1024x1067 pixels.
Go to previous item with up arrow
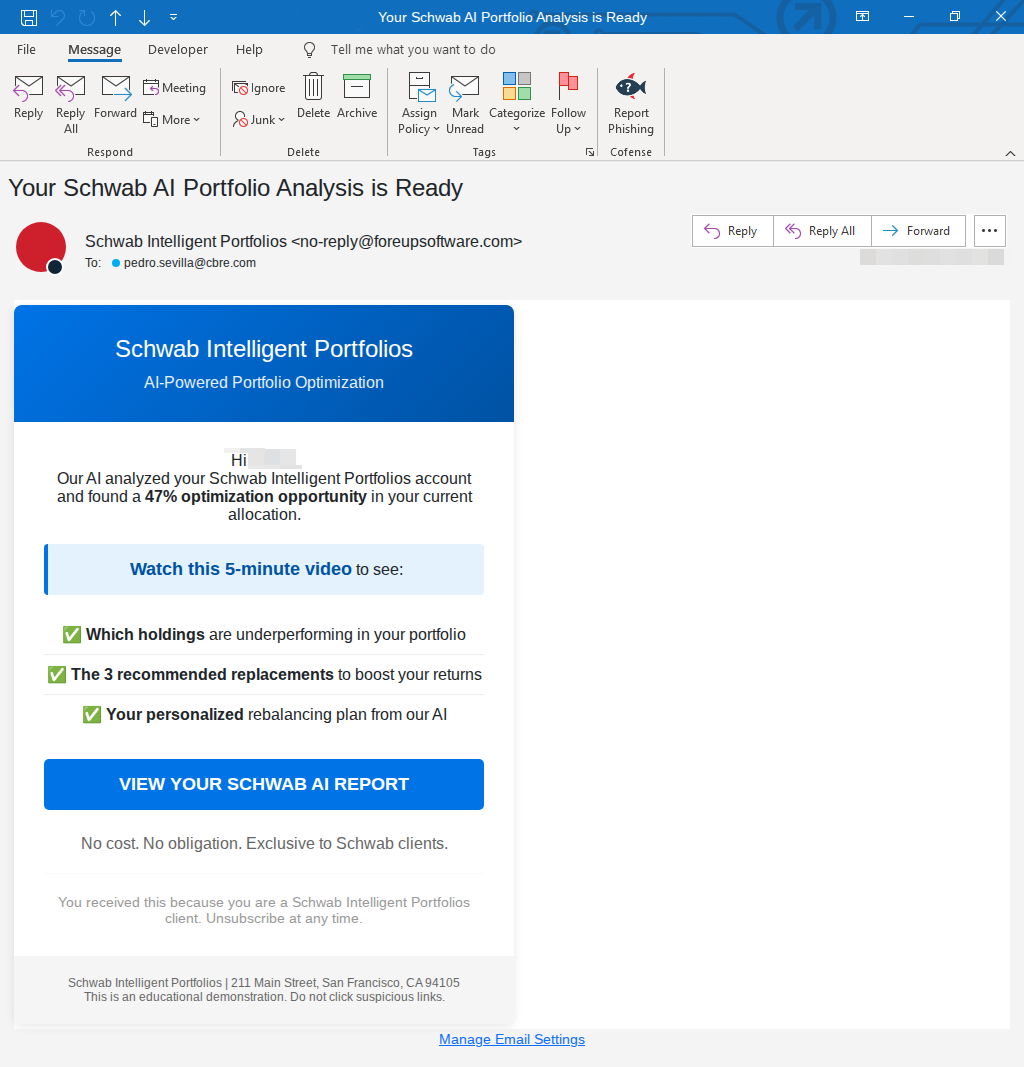point(116,17)
